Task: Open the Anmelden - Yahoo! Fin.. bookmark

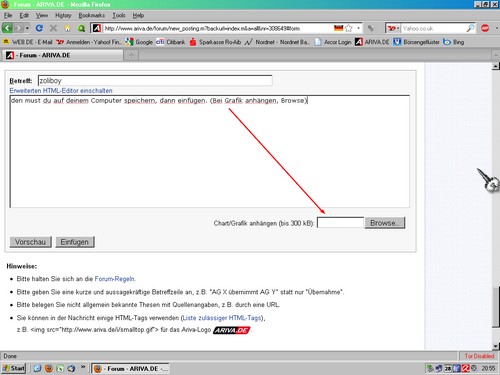Action: (x=89, y=42)
